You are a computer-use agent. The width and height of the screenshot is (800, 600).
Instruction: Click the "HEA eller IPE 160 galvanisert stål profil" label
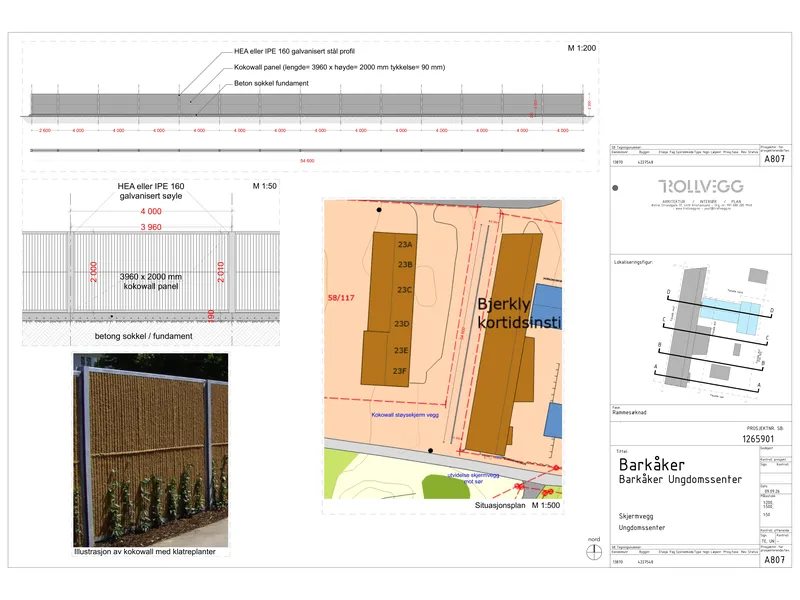pyautogui.click(x=294, y=51)
